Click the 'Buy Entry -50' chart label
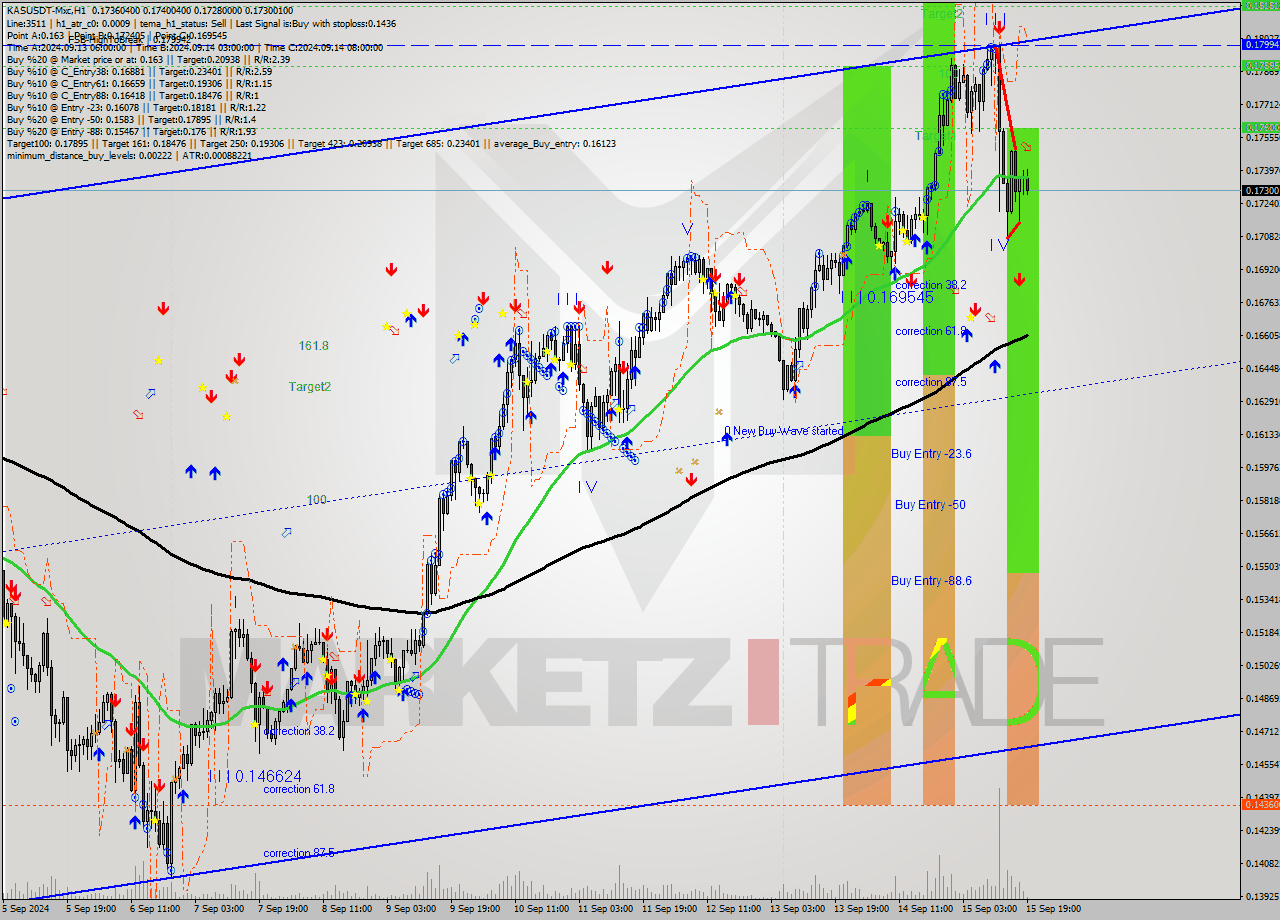1280x920 pixels. point(930,505)
